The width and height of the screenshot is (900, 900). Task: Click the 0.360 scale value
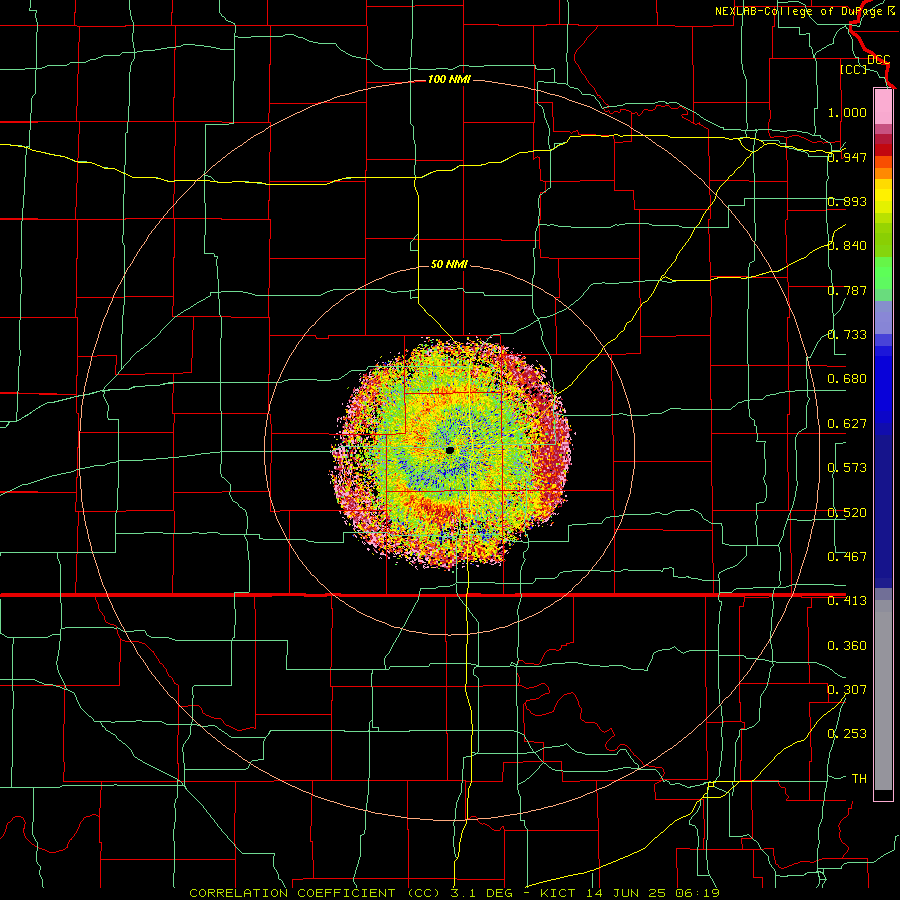click(847, 646)
